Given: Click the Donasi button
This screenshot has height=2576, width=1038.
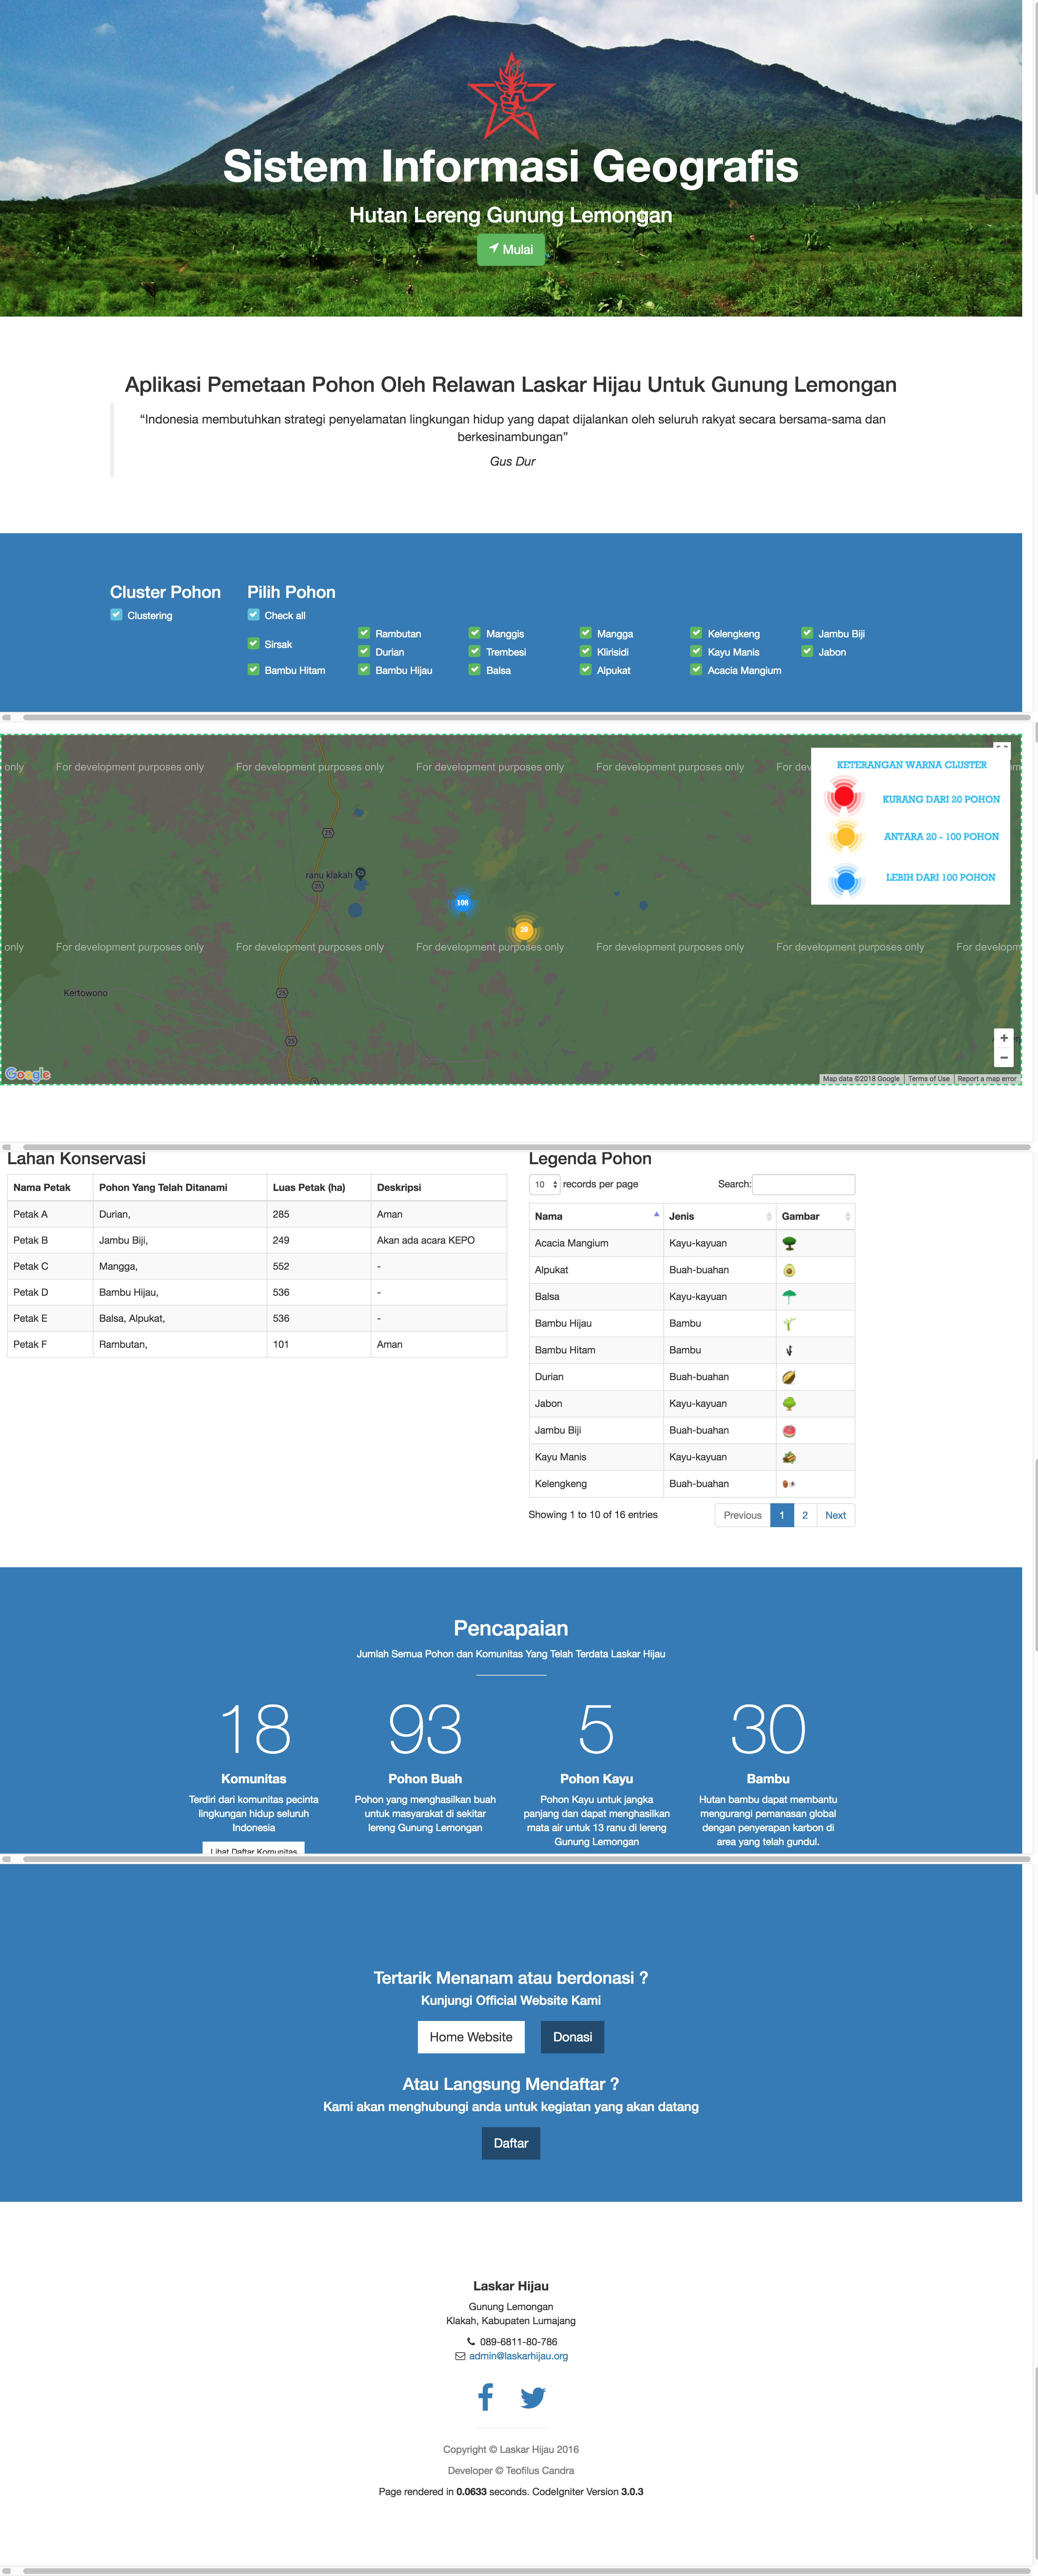Looking at the screenshot, I should coord(572,2037).
